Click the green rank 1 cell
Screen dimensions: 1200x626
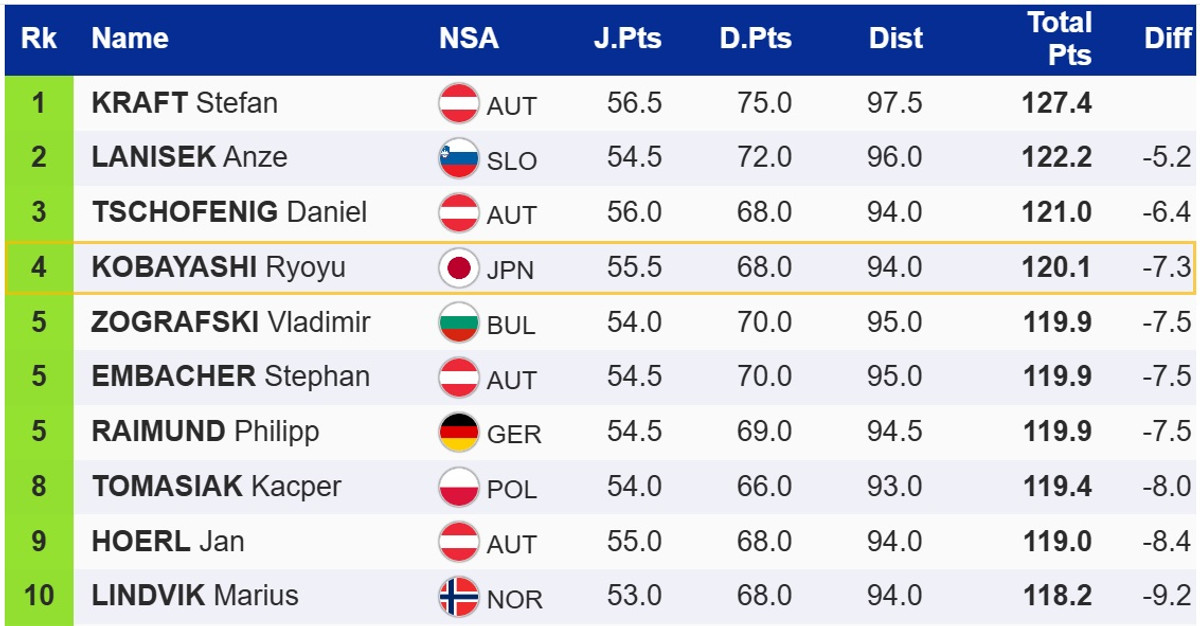(39, 103)
